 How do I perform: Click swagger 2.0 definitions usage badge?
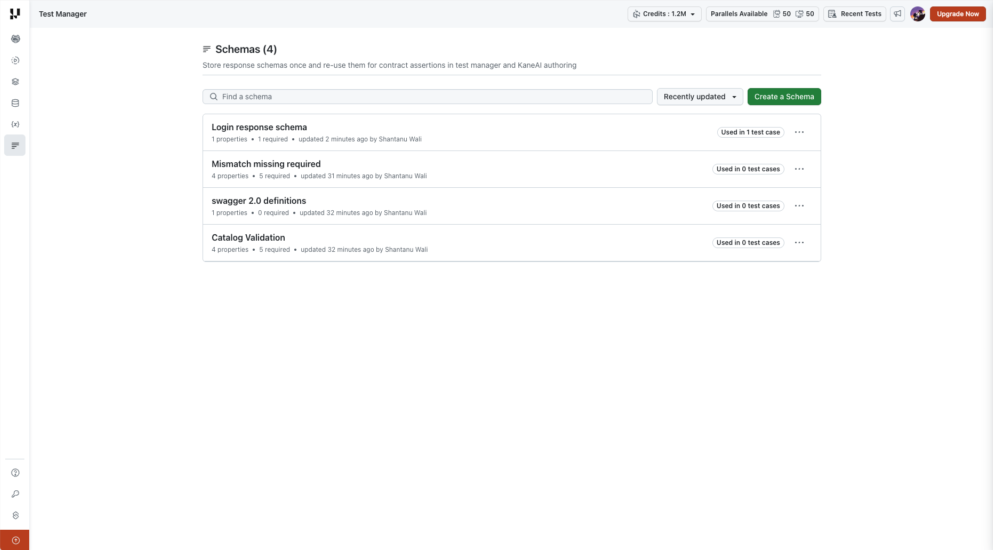[748, 206]
